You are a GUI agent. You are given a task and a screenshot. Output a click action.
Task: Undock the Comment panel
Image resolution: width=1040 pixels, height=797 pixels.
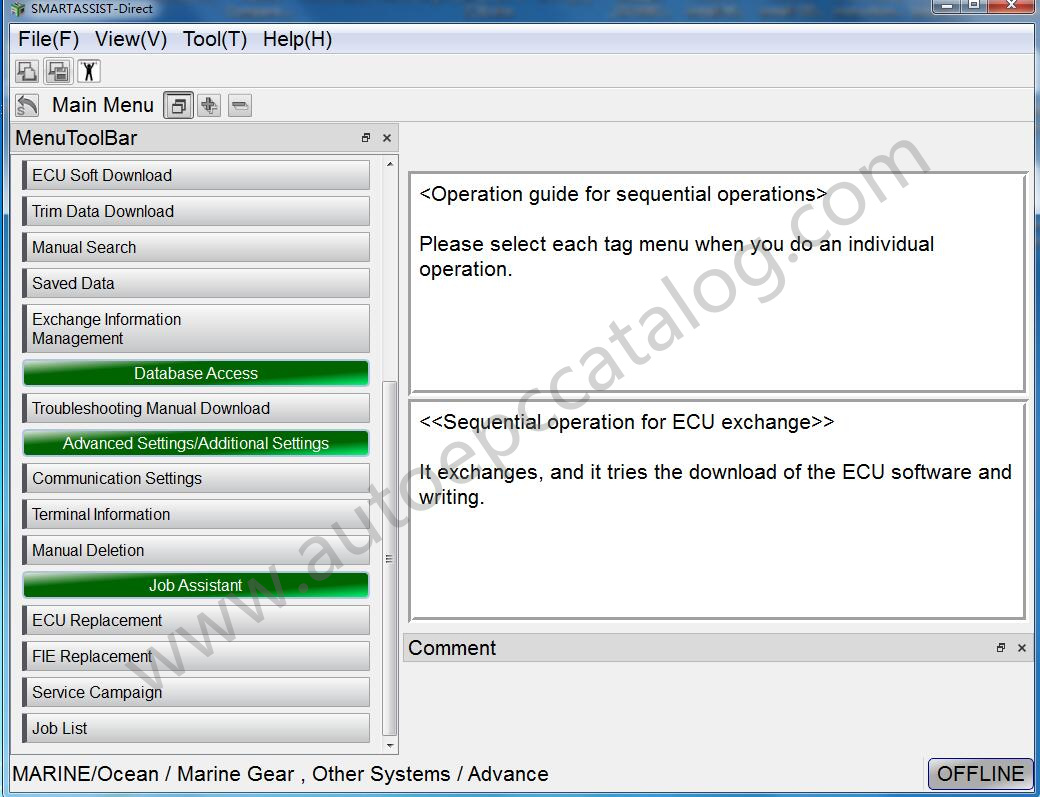pos(1001,648)
